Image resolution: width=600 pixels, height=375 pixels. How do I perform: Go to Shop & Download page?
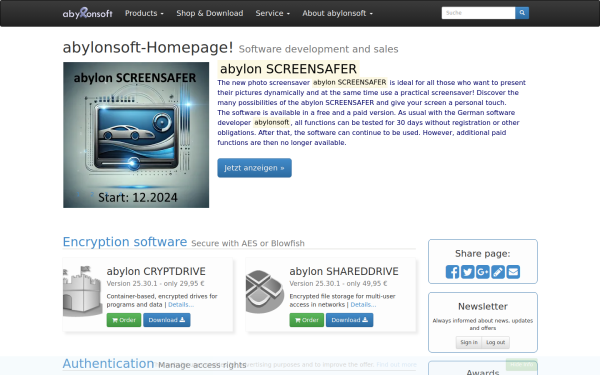(210, 13)
